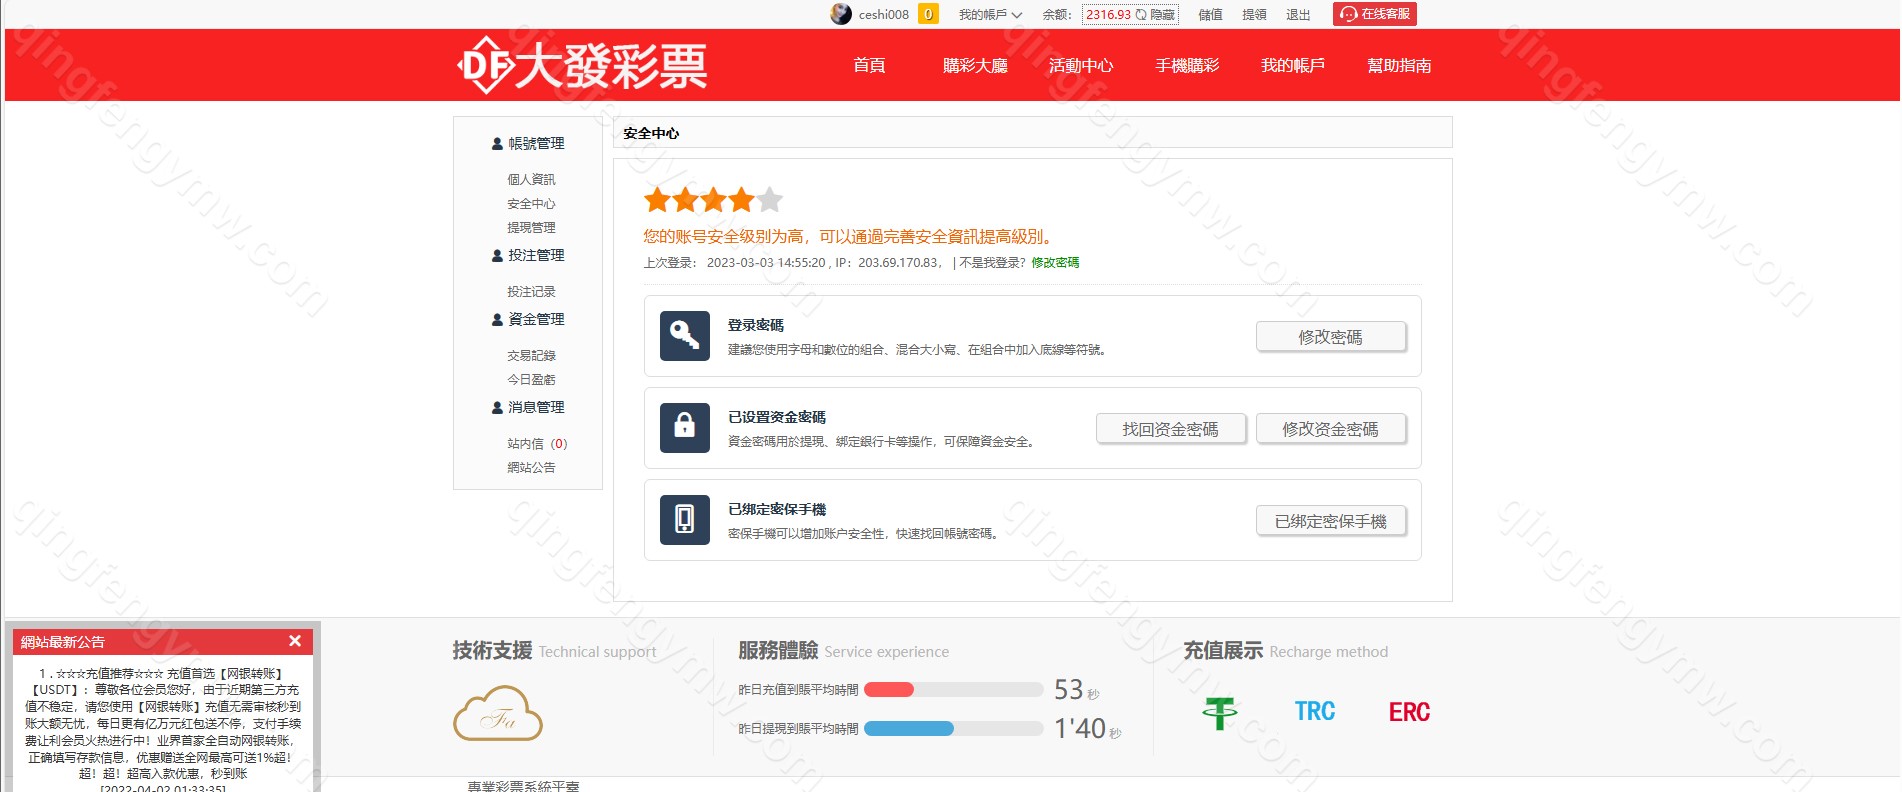Viewport: 1902px width, 792px height.
Task: Click the green Tether USDT icon
Action: tap(1219, 712)
